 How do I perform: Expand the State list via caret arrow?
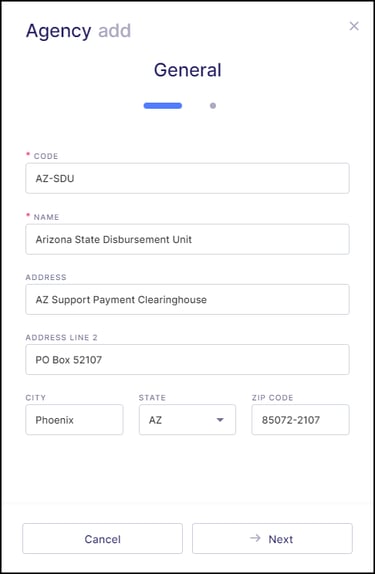(220, 420)
